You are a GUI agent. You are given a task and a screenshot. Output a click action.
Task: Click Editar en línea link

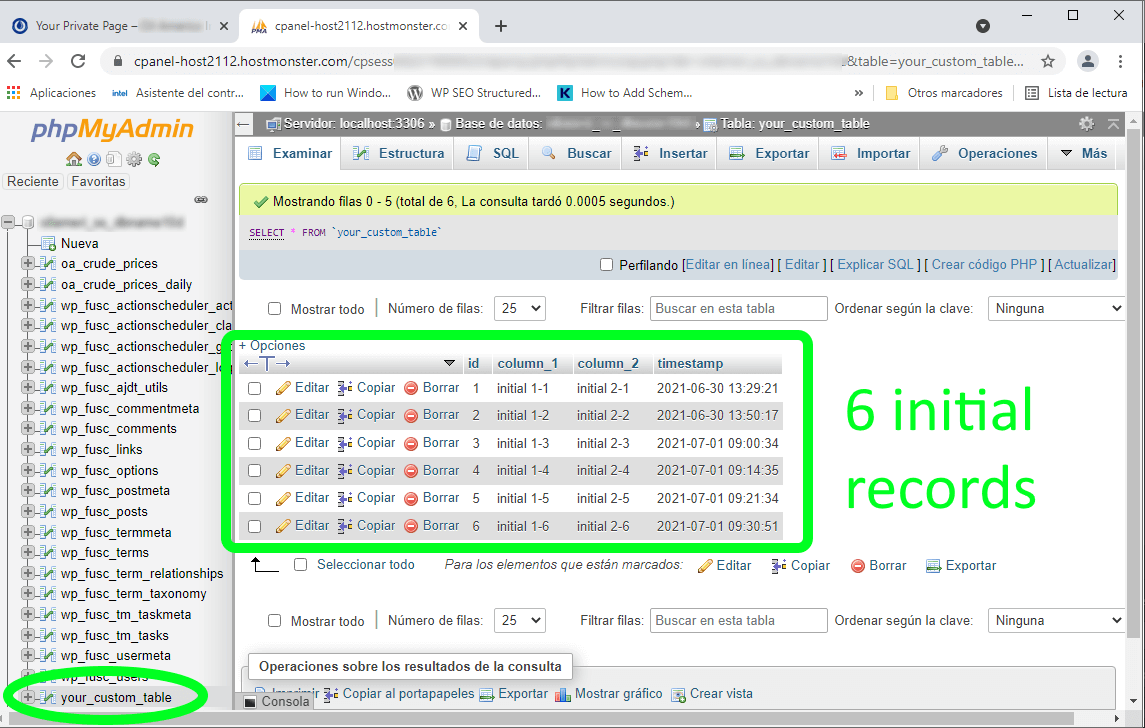728,265
